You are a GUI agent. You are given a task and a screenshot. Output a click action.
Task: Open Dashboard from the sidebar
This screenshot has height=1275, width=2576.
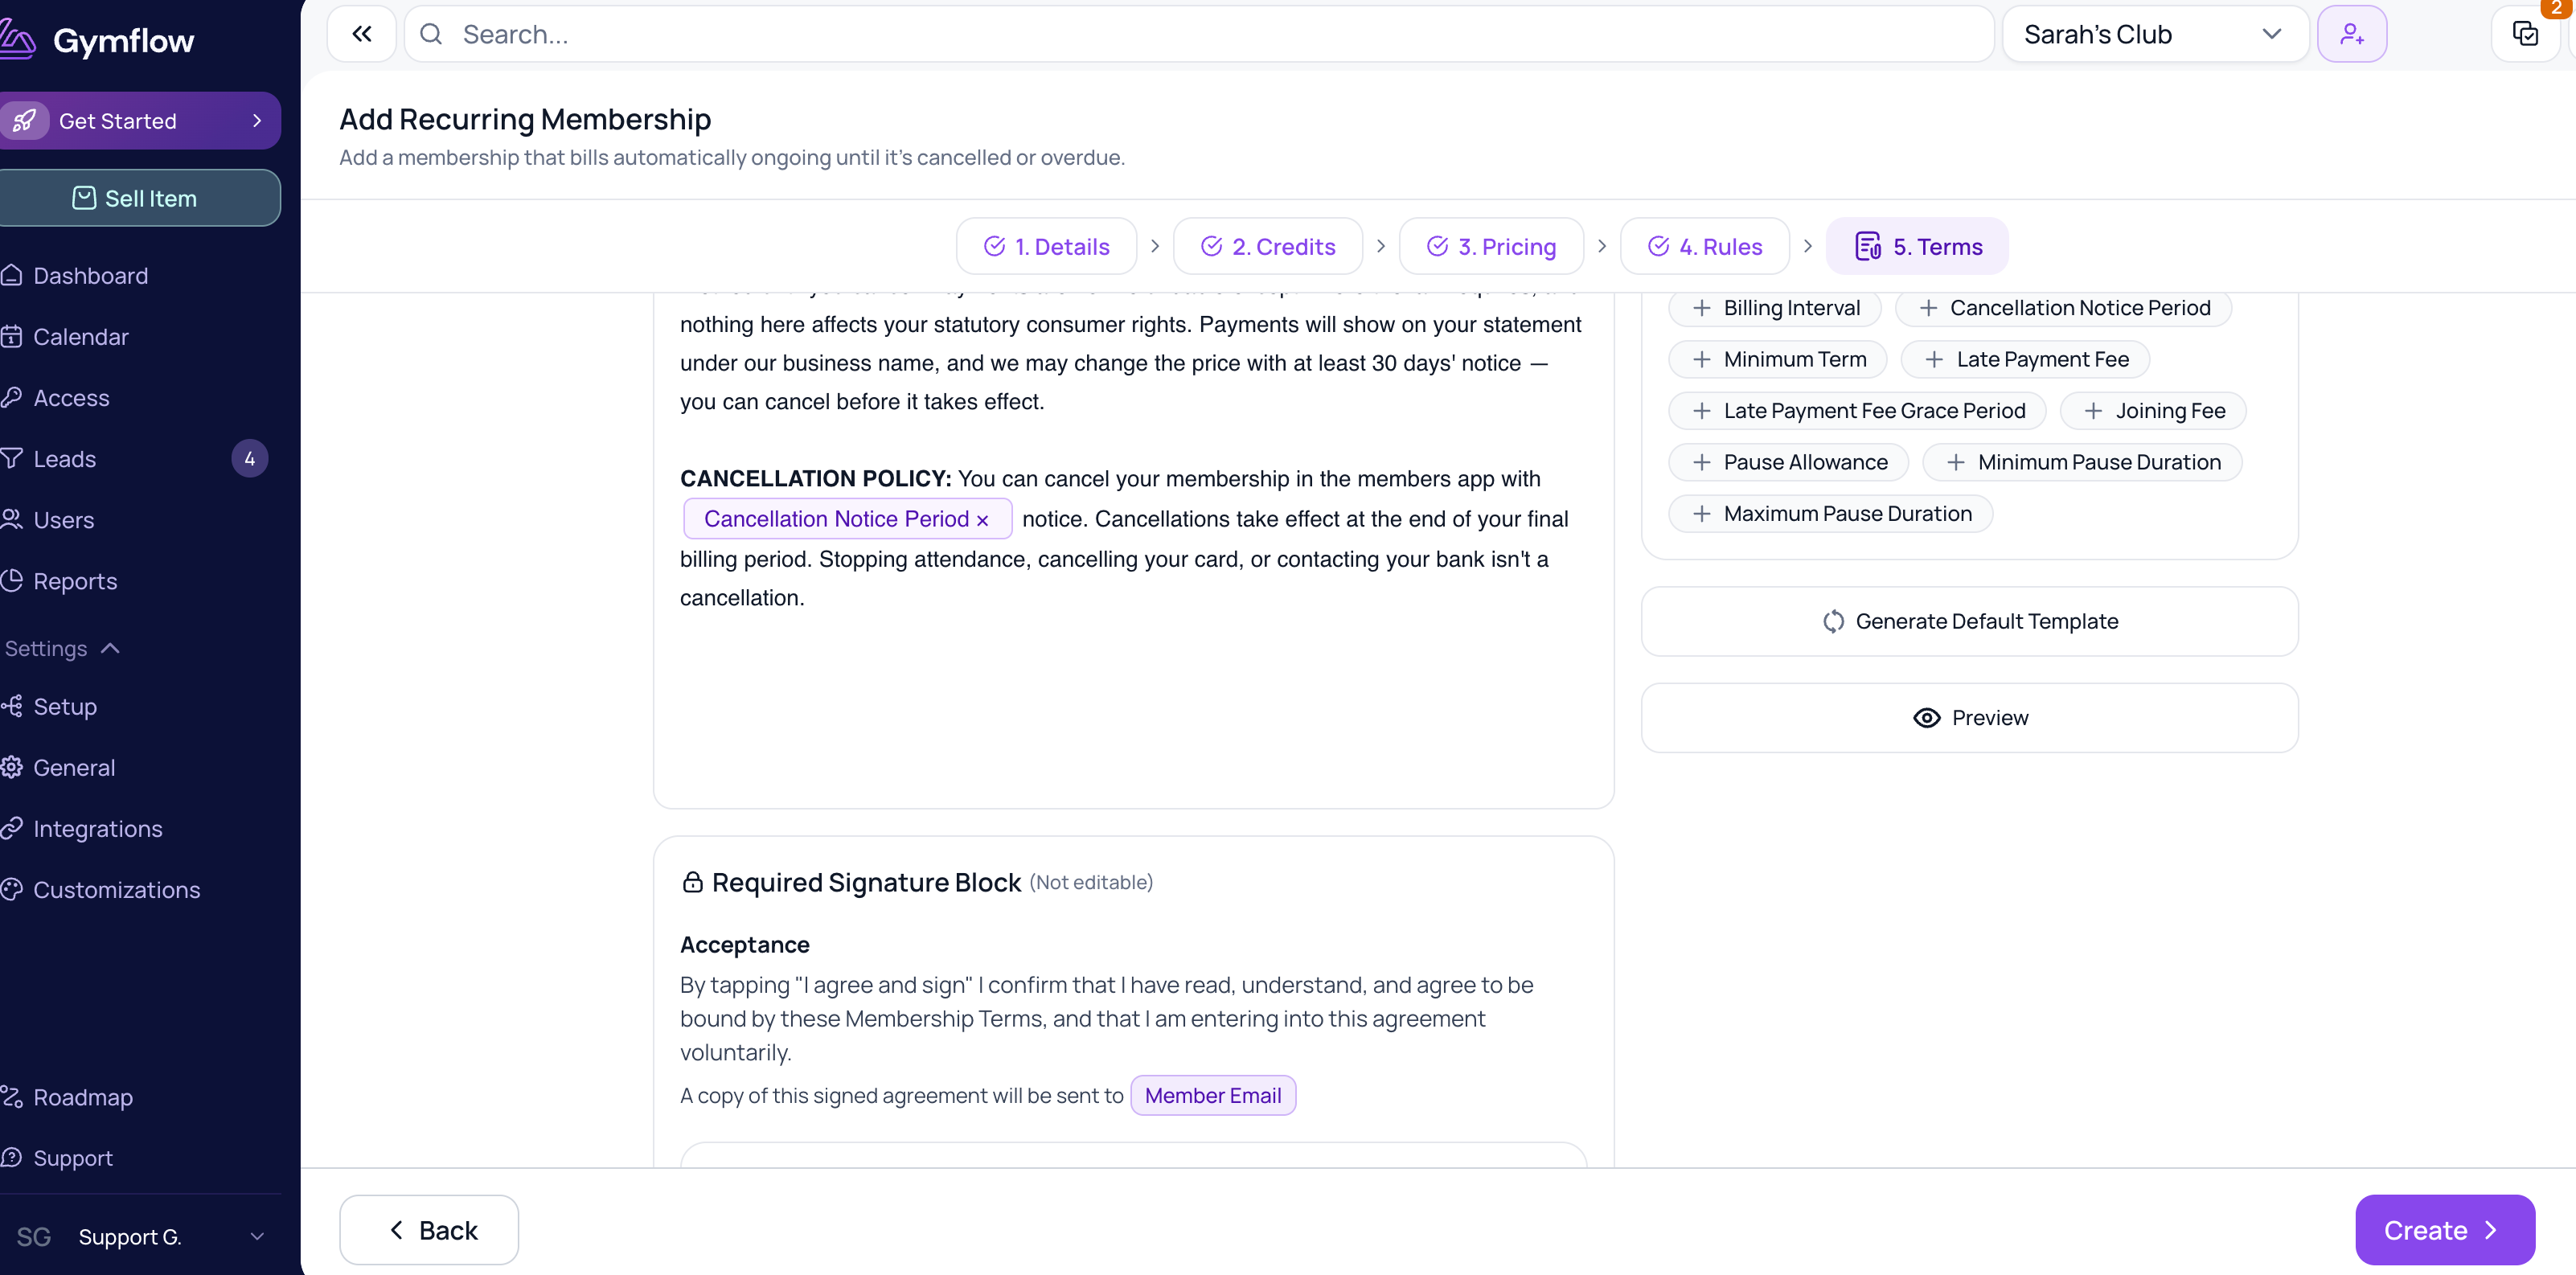(x=90, y=275)
